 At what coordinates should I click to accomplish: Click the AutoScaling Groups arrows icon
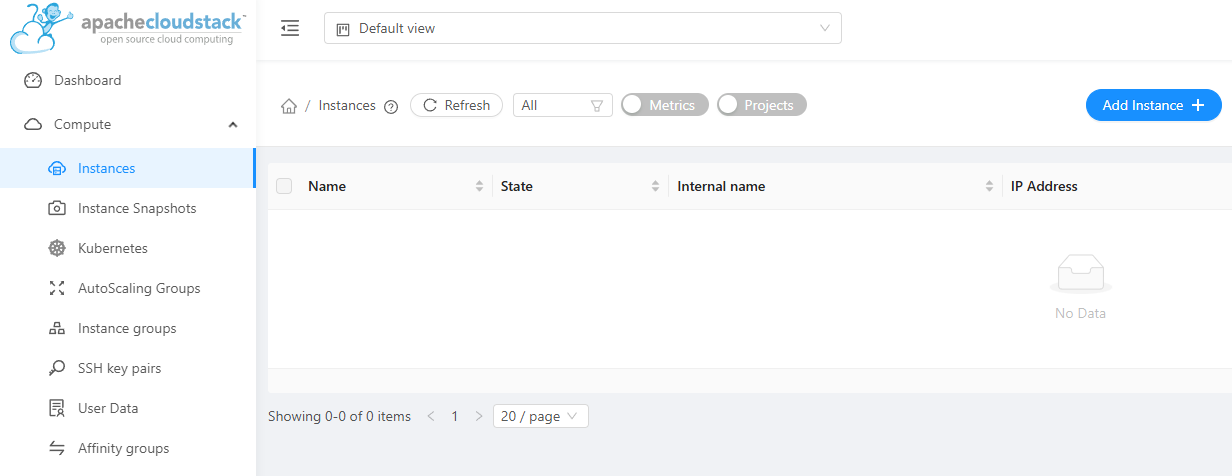click(x=57, y=288)
